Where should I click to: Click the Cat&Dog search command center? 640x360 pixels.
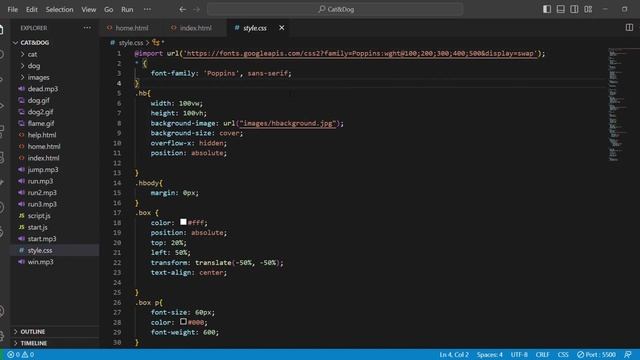tap(335, 9)
